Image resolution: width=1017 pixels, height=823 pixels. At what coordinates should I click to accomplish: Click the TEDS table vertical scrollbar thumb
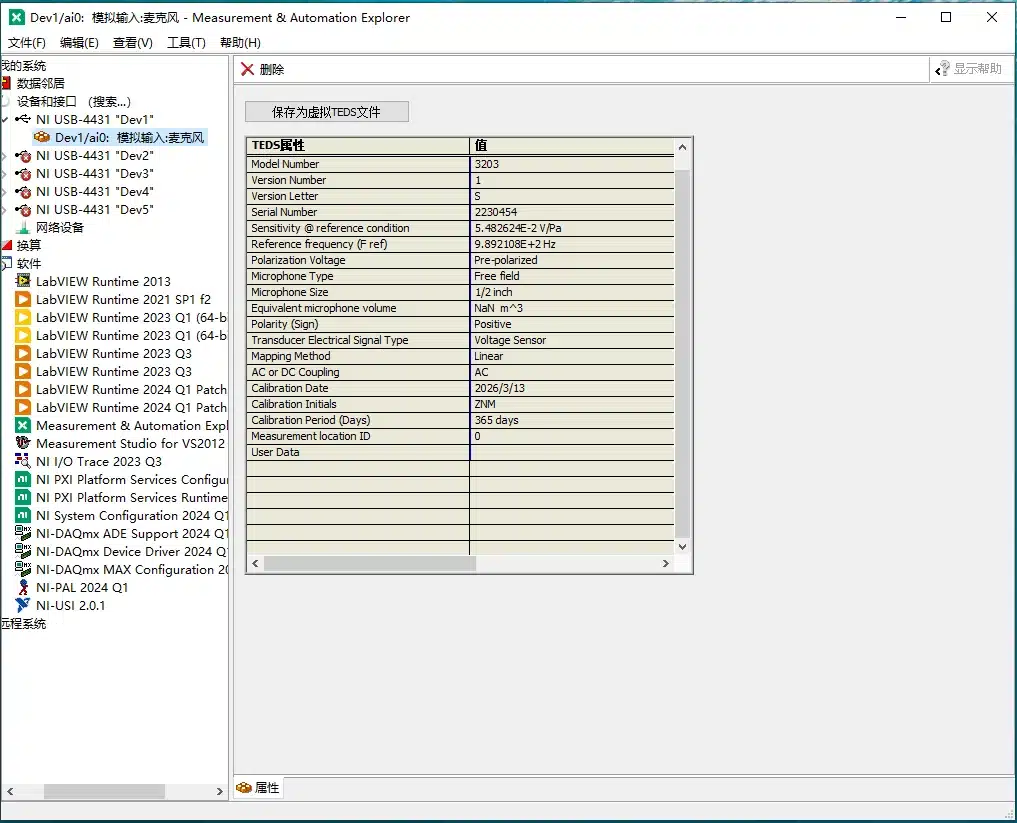pyautogui.click(x=682, y=354)
